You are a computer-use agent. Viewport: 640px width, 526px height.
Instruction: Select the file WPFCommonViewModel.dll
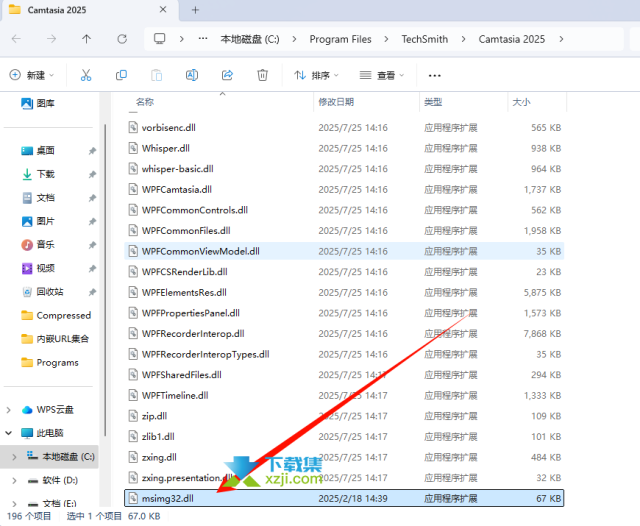click(x=344, y=251)
